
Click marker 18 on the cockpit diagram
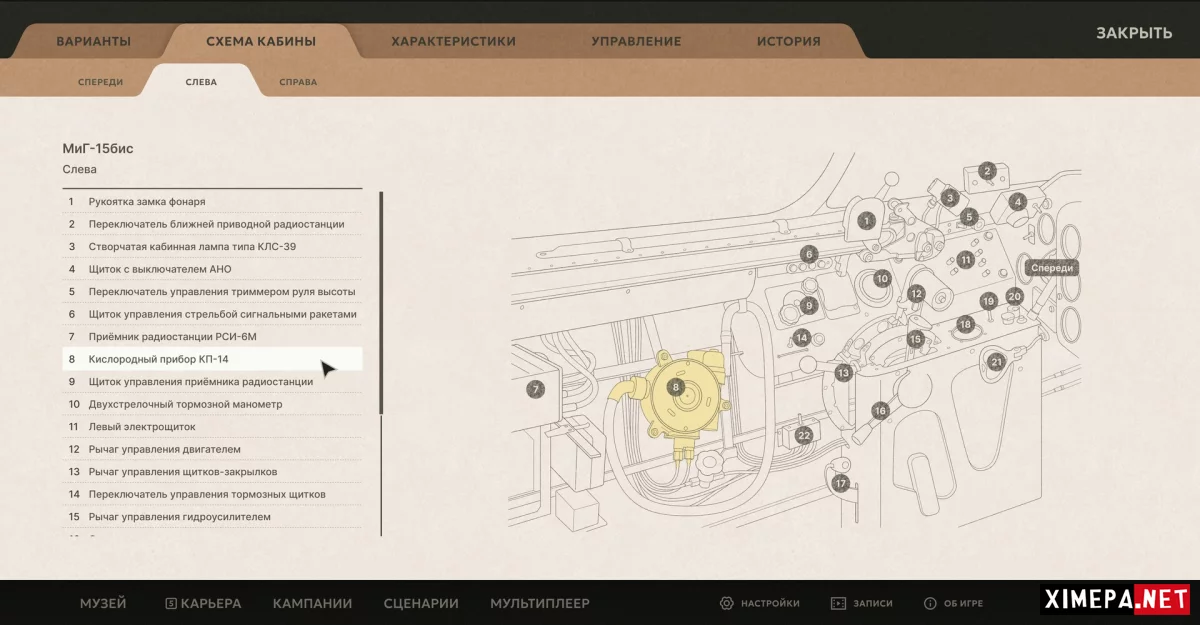[965, 325]
